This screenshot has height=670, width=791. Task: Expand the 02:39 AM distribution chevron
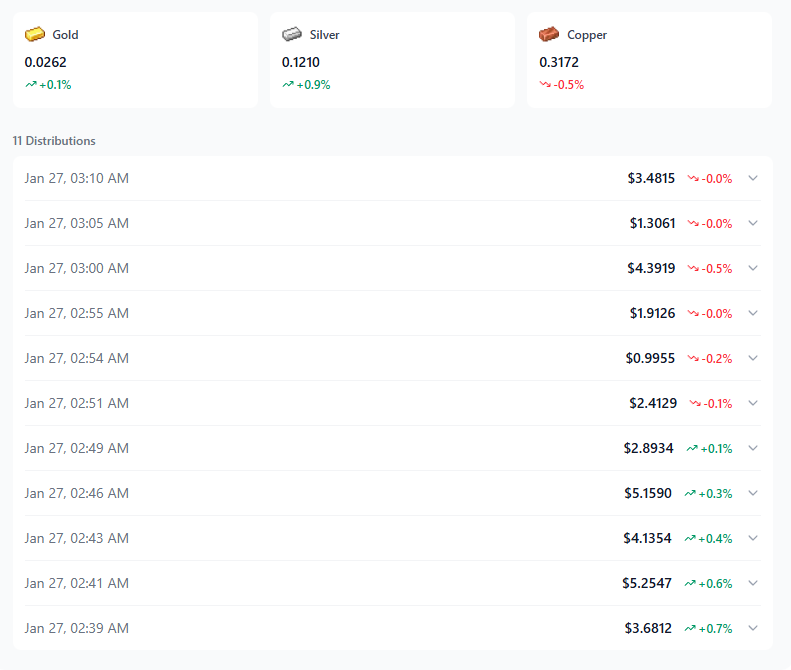coord(753,628)
